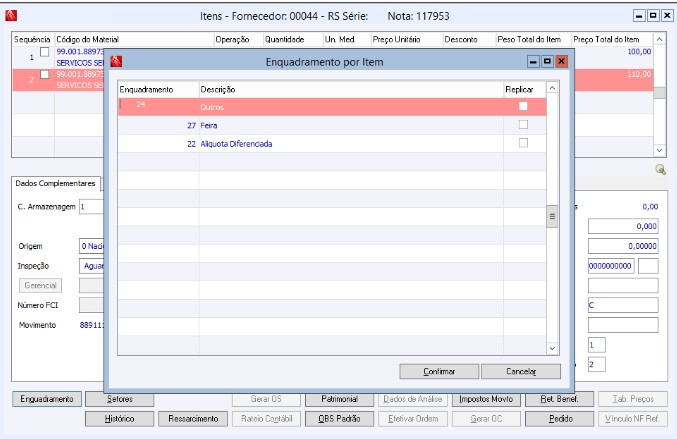Click the Sequência column header in Itens grid
Screen dimensions: 677x439
[33, 39]
